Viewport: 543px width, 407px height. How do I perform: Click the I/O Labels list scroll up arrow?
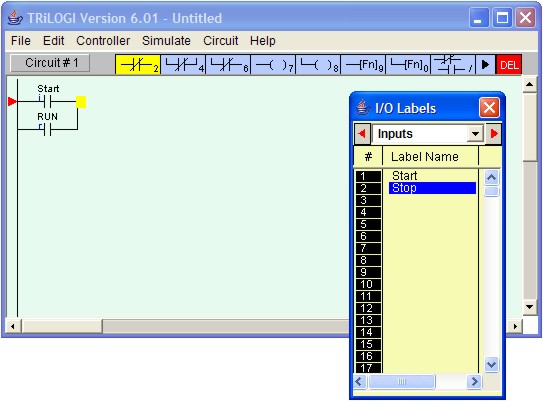click(x=491, y=178)
